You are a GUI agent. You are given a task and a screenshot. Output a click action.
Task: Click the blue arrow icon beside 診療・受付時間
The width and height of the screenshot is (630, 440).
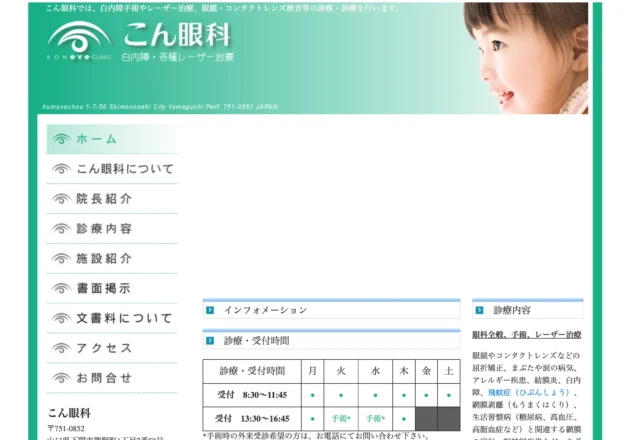point(210,341)
